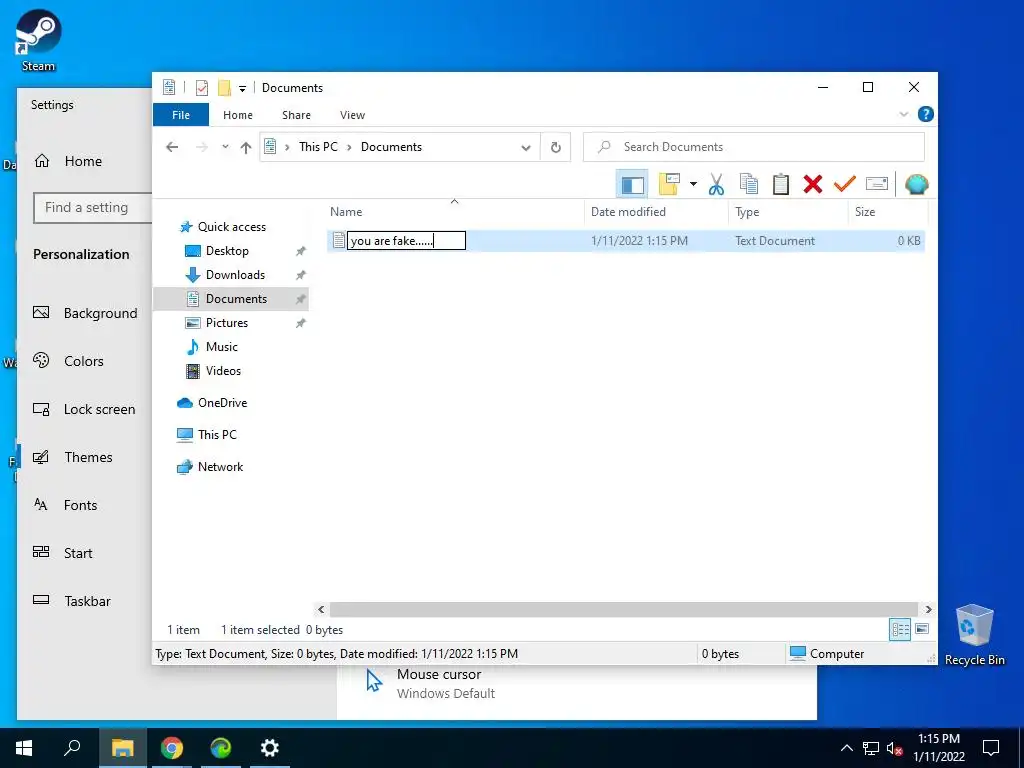Viewport: 1024px width, 768px height.
Task: Select Documents in the navigation pane
Action: 236,299
